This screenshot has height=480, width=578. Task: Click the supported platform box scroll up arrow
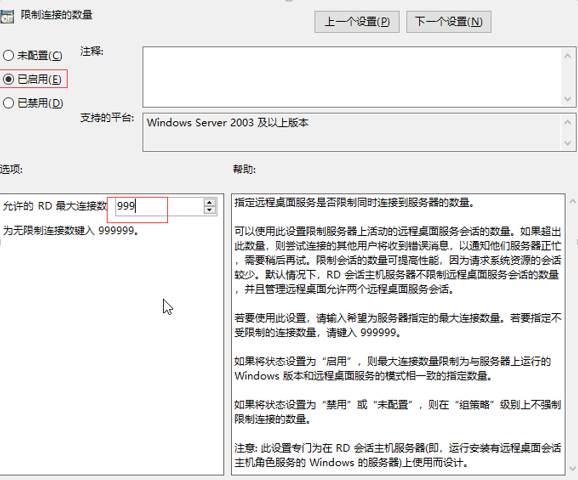point(568,122)
